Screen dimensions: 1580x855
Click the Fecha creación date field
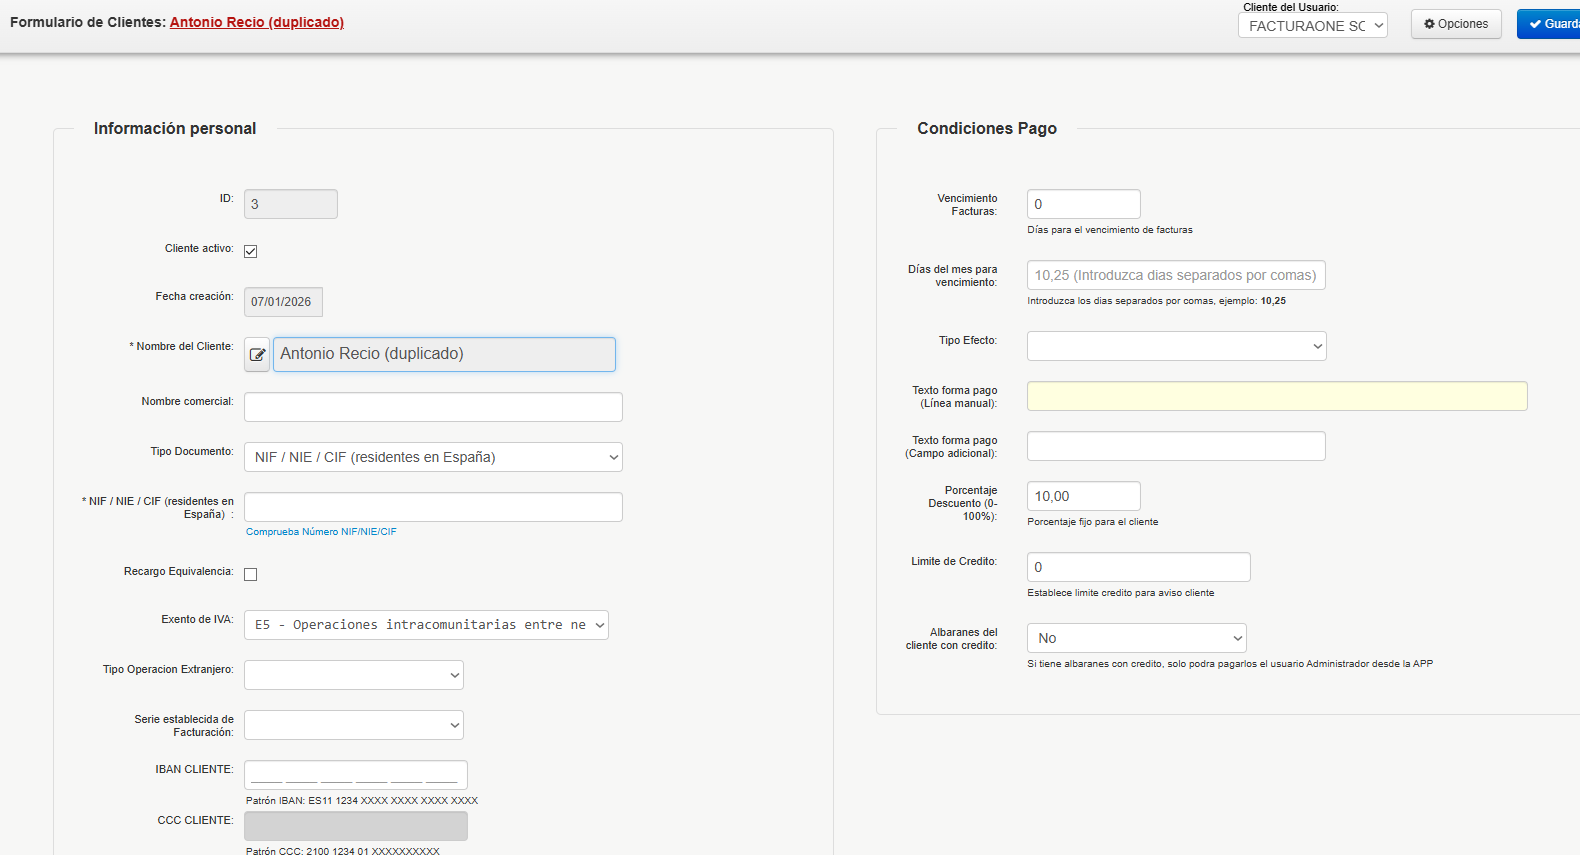click(283, 302)
